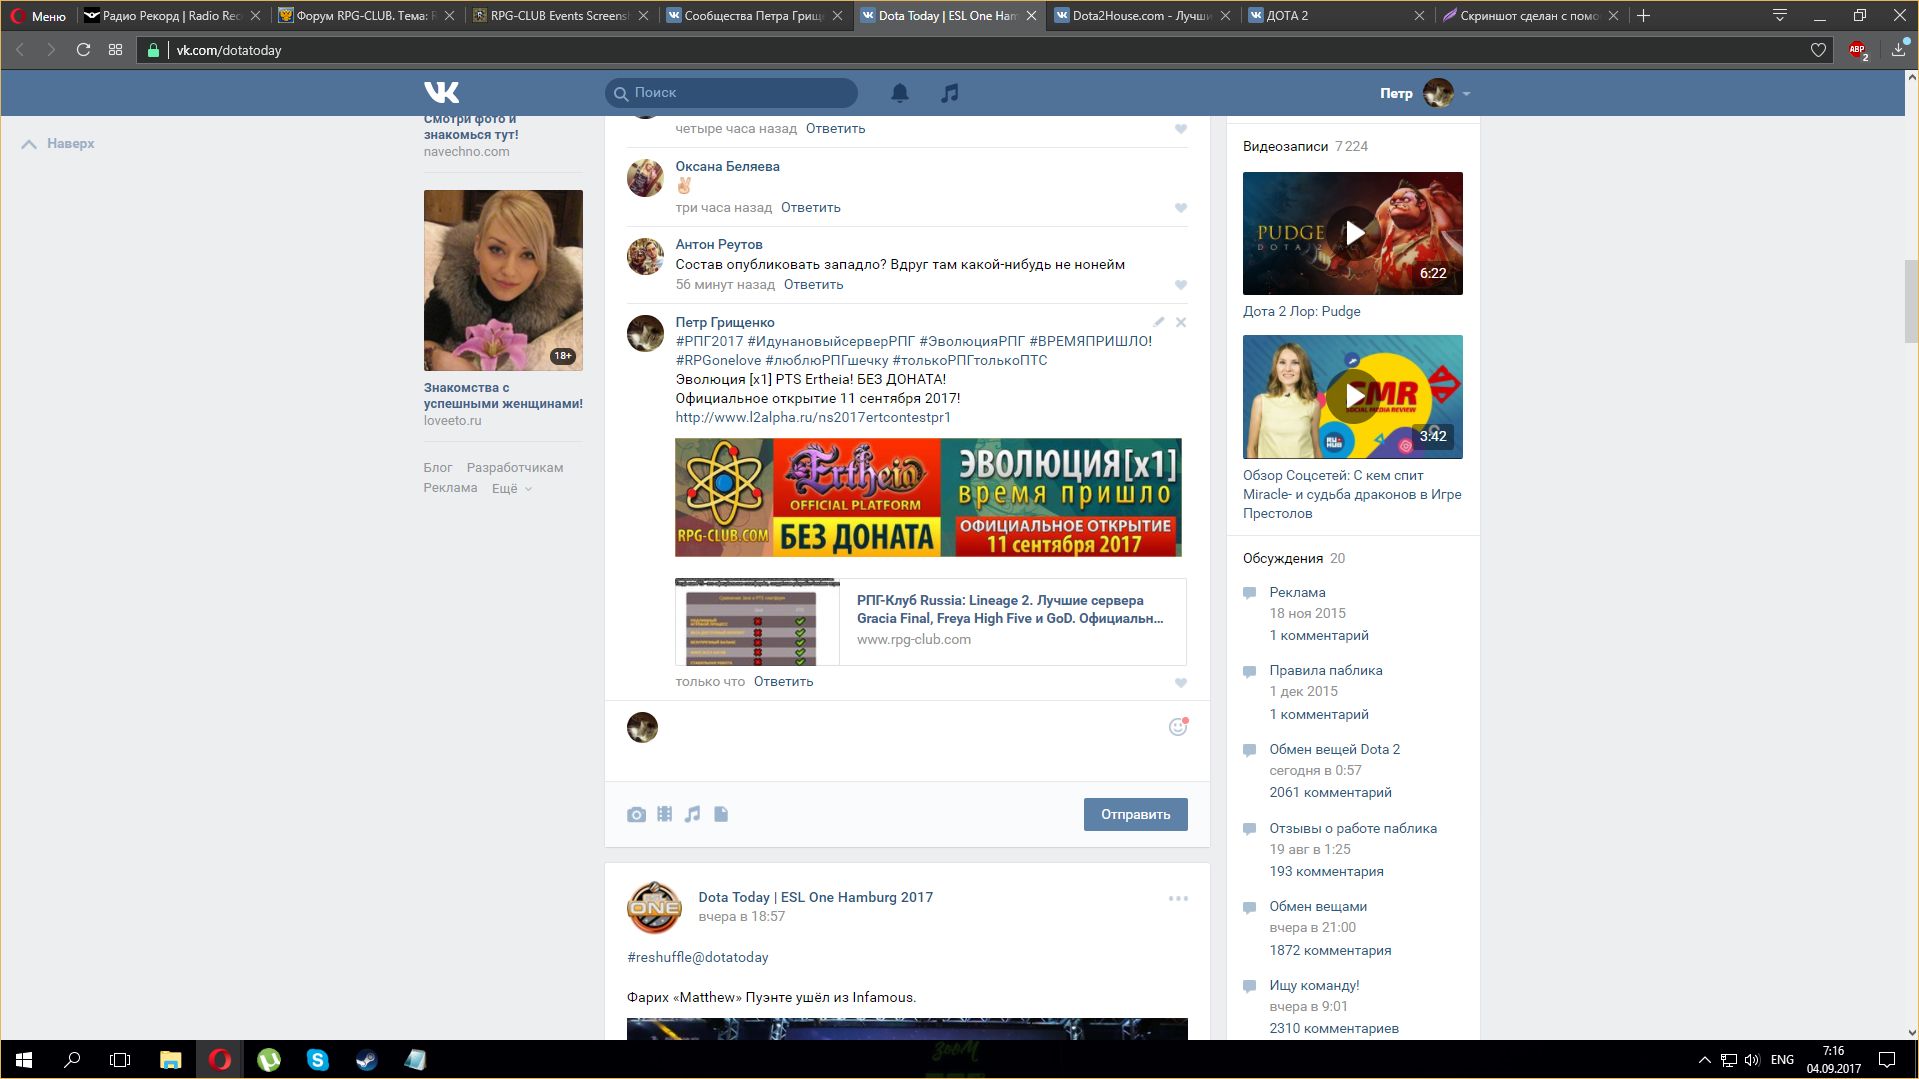Open uTorrent from the taskbar
The width and height of the screenshot is (1919, 1079).
(x=268, y=1060)
